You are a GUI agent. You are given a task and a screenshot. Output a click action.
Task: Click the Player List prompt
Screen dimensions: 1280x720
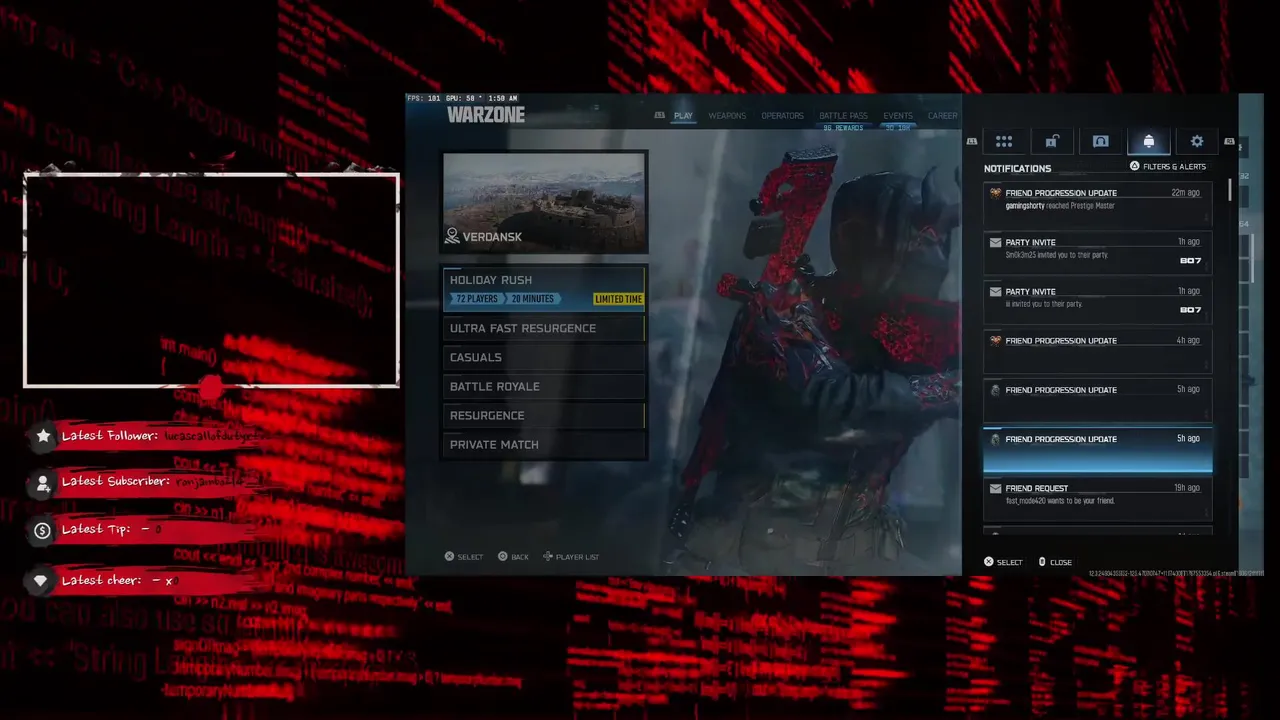click(x=570, y=556)
